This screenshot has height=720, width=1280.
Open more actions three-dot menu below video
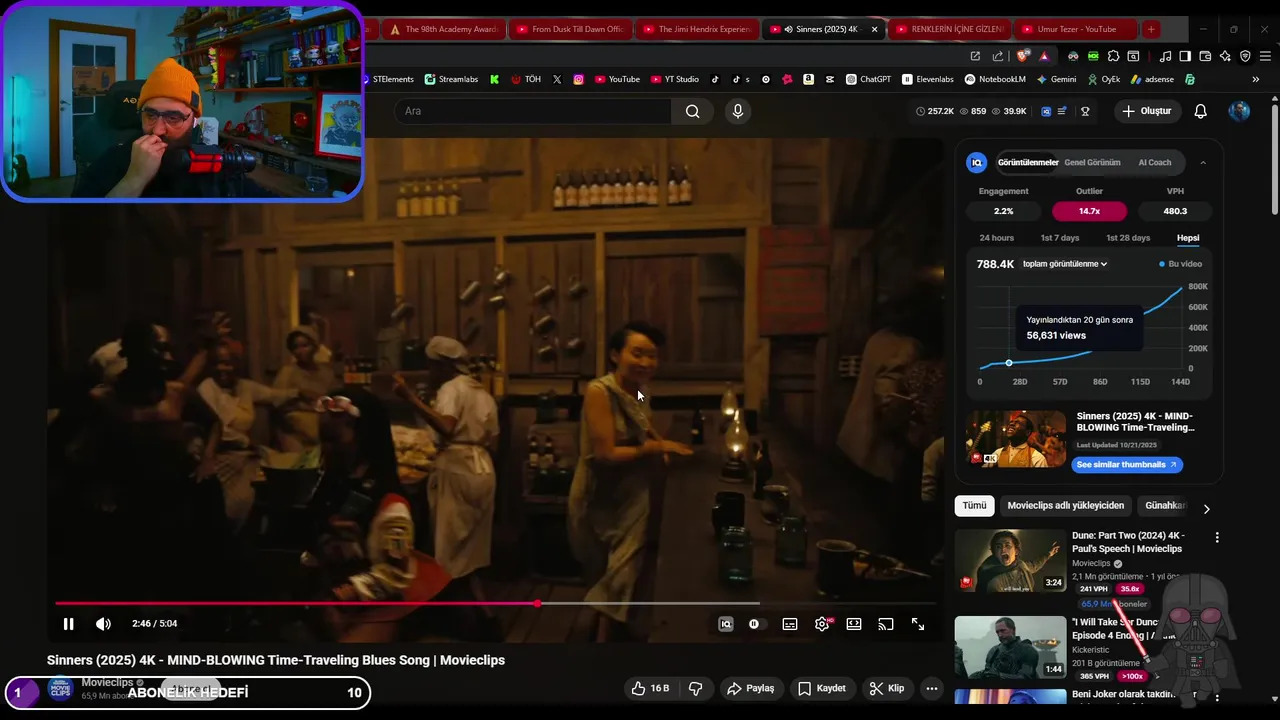tap(932, 688)
